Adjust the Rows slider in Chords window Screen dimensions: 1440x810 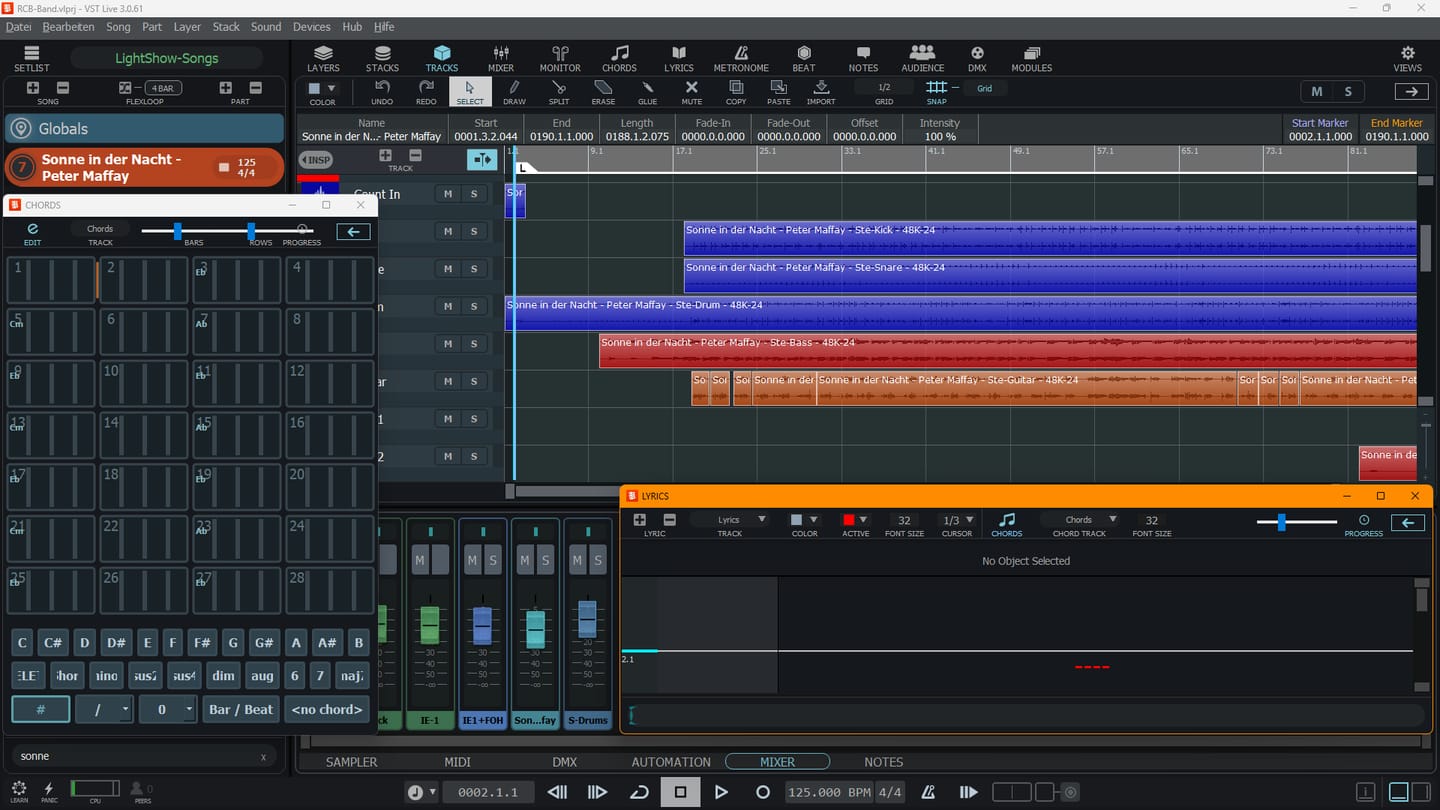pos(251,231)
